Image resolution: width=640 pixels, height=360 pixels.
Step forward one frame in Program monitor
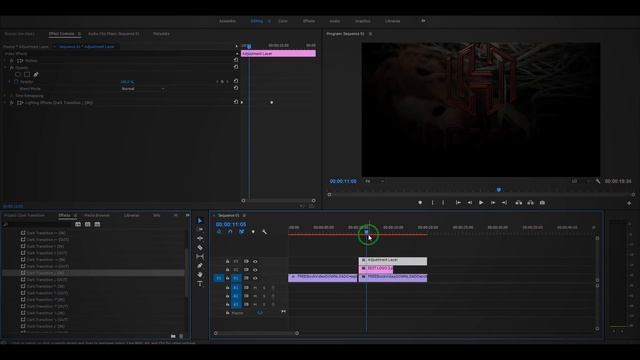[493, 202]
